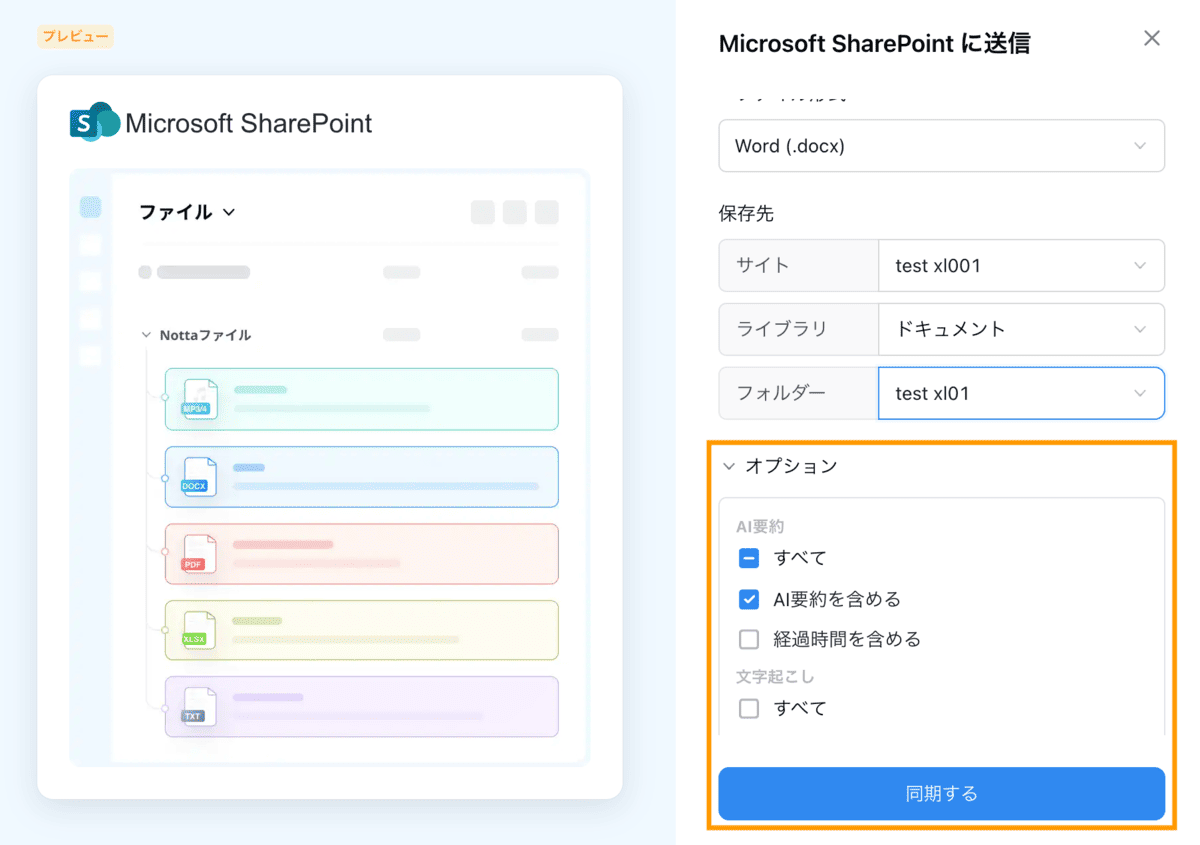Click the 同期する button
1200x845 pixels.
[x=941, y=794]
